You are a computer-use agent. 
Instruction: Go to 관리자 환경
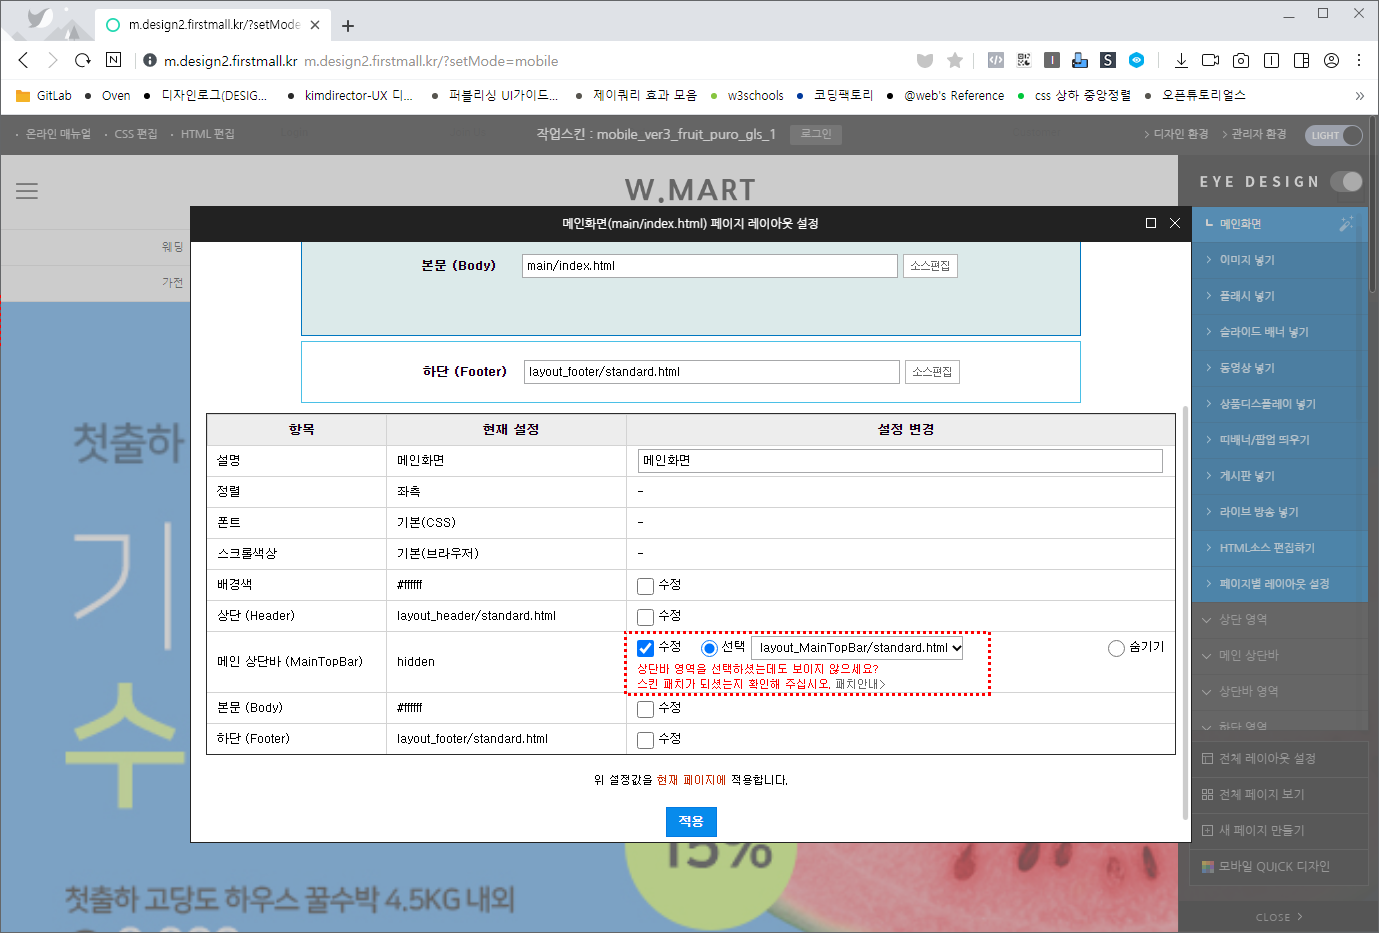pyautogui.click(x=1259, y=134)
